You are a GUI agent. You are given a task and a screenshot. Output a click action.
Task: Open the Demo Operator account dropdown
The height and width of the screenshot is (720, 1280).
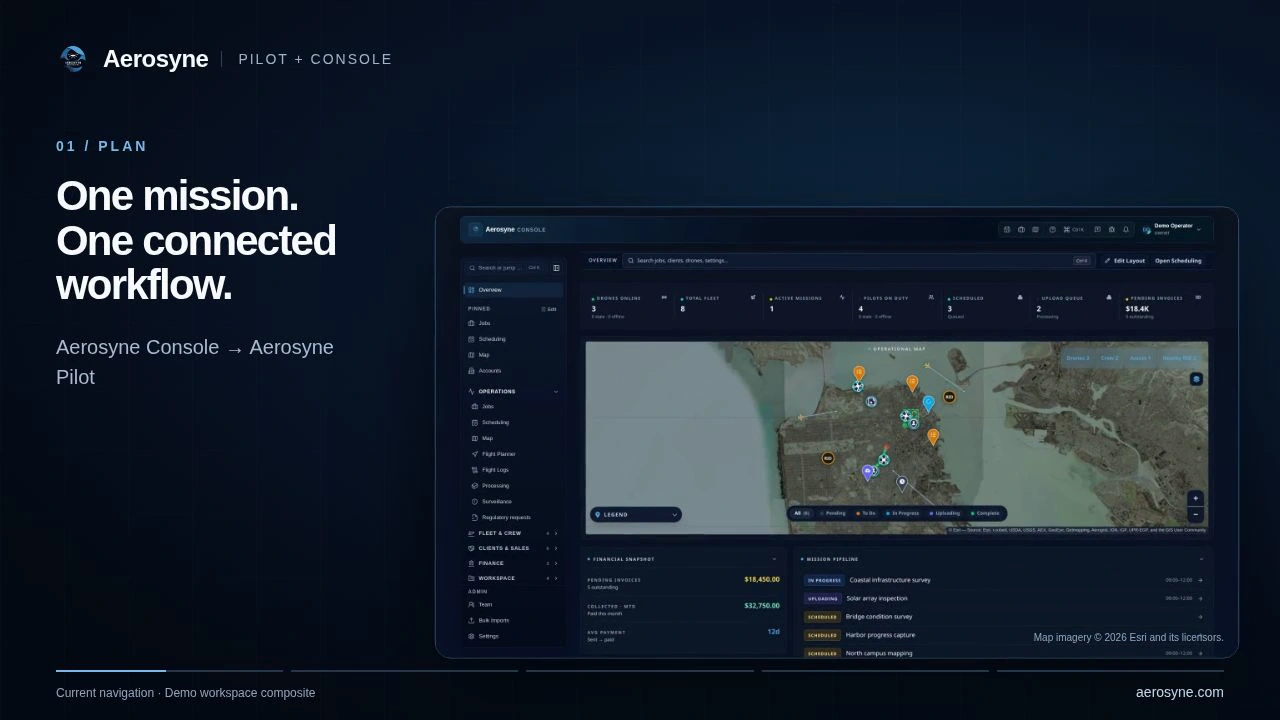(x=1172, y=229)
